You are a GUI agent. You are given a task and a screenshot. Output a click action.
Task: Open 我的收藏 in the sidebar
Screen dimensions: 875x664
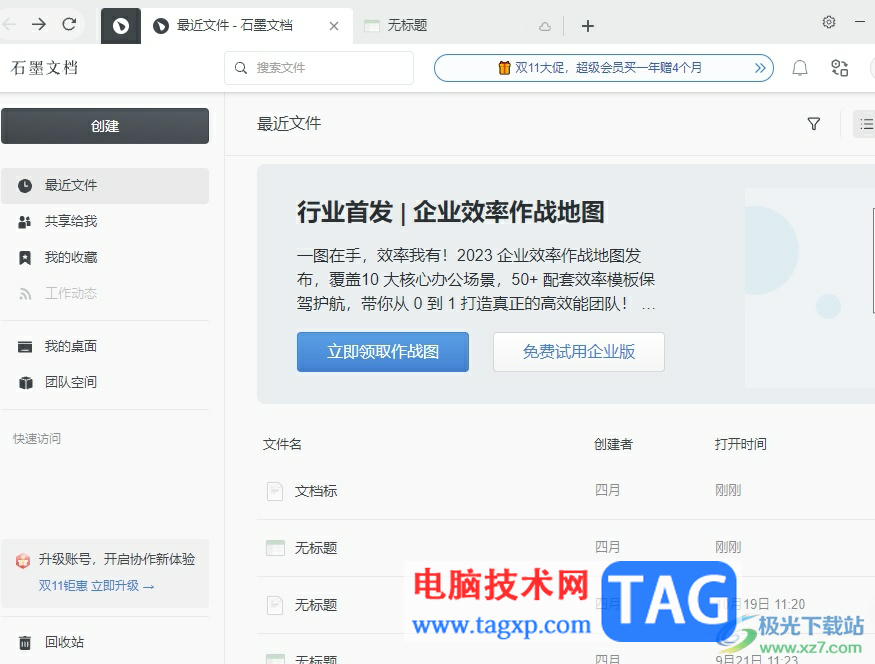pos(105,257)
